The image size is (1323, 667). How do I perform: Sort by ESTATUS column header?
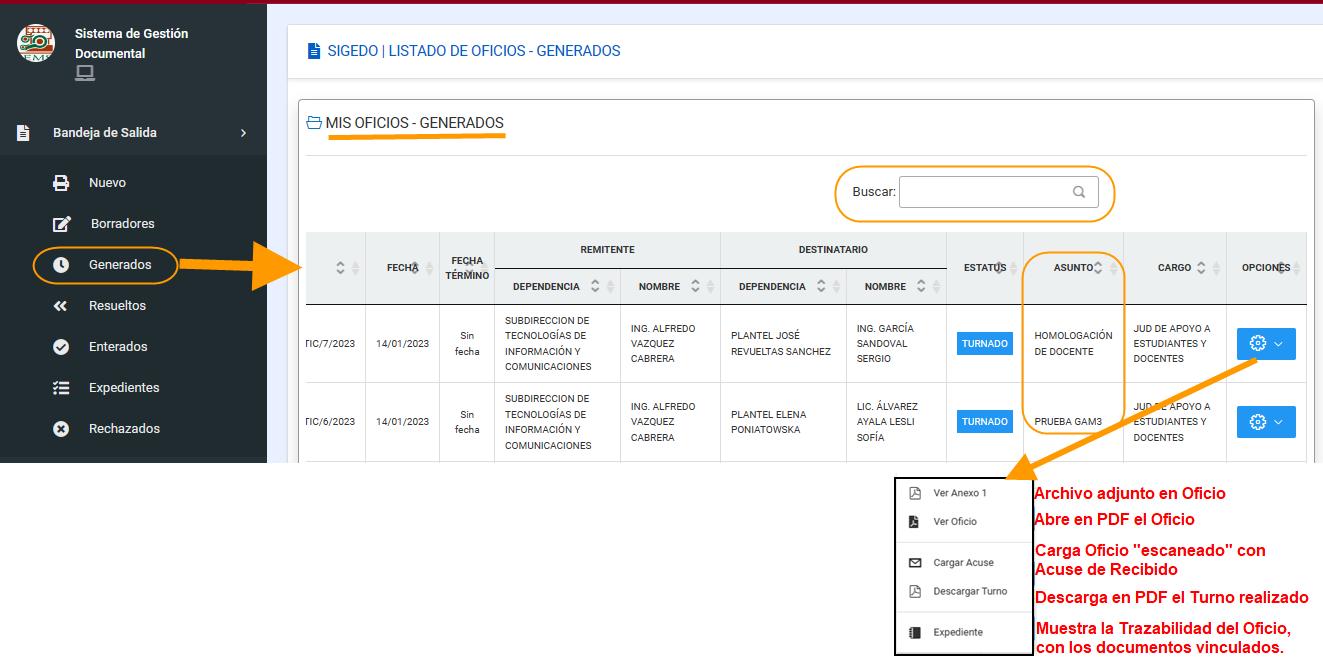(x=985, y=268)
